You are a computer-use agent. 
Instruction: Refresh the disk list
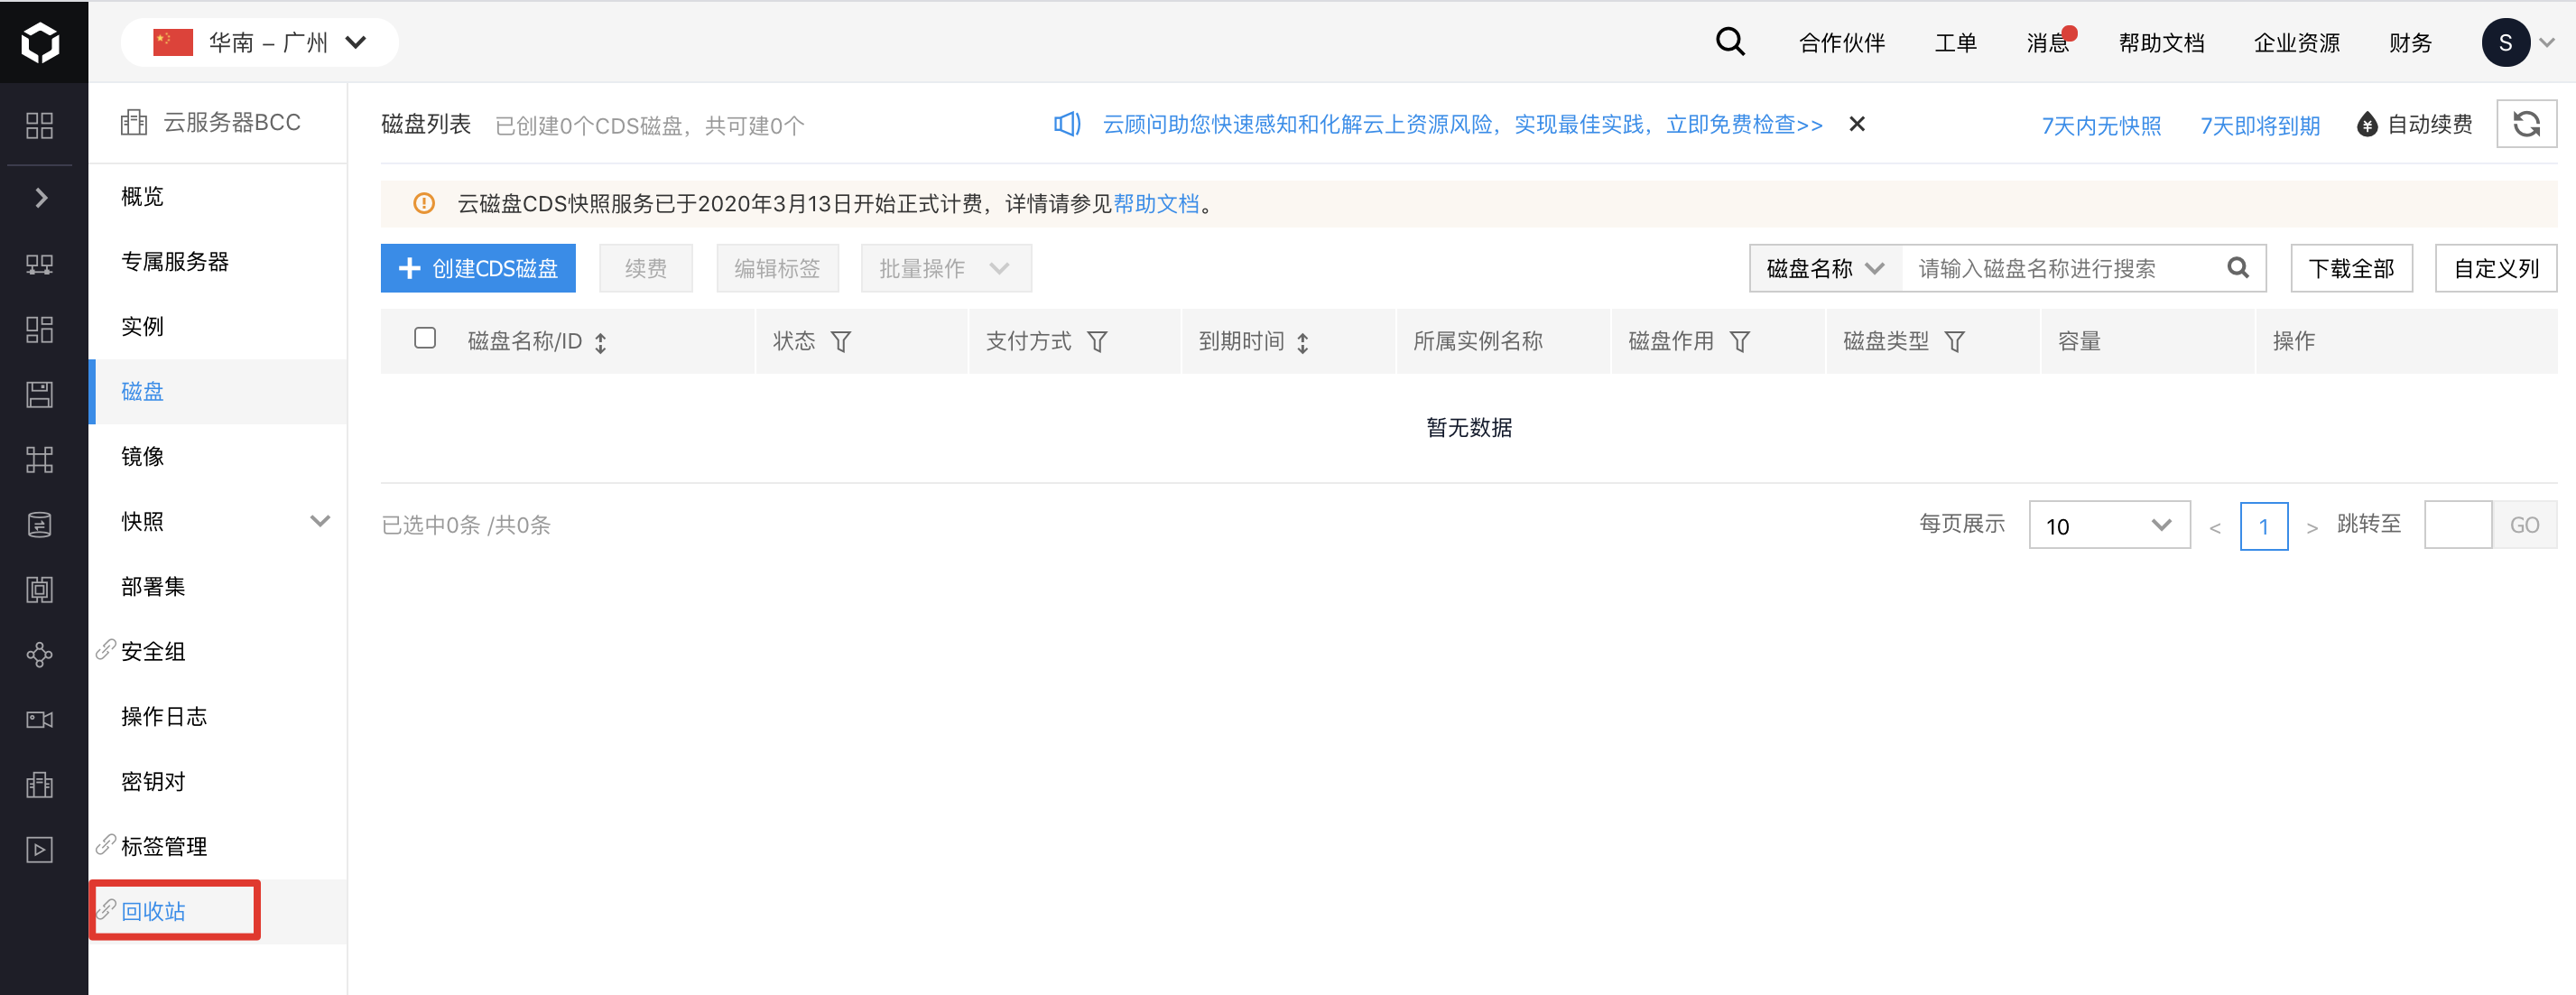point(2526,124)
